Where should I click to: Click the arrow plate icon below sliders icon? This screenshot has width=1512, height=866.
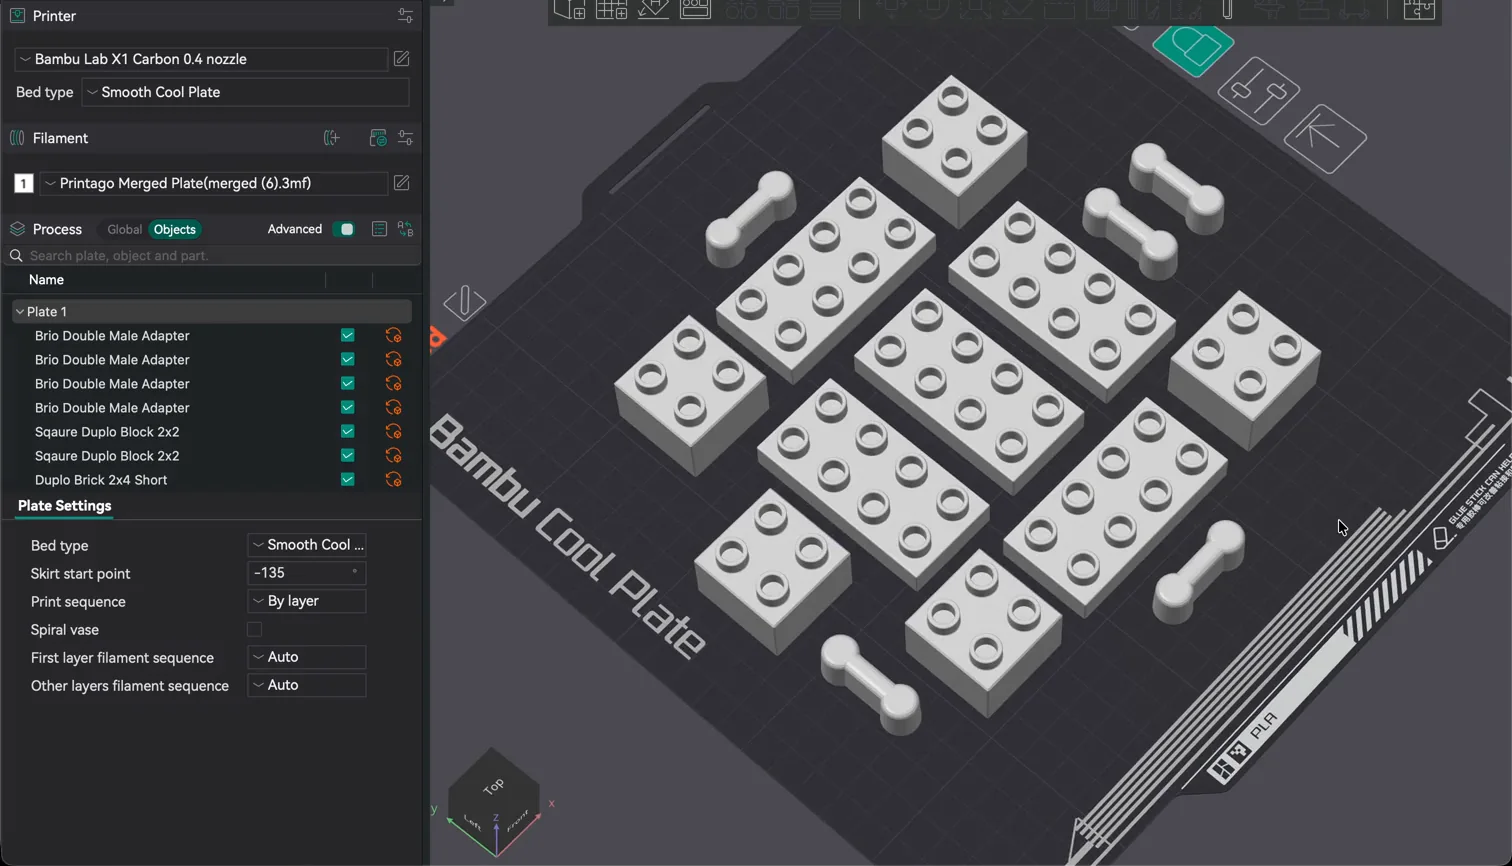pyautogui.click(x=1325, y=138)
